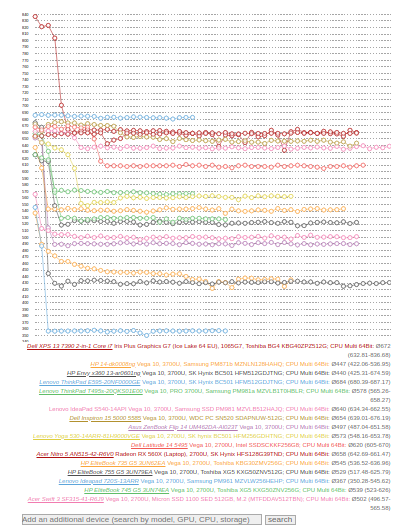
Task: Select 'Intel SSDSCKKF256G8' in Dell Latitude row
Action: 267,445
